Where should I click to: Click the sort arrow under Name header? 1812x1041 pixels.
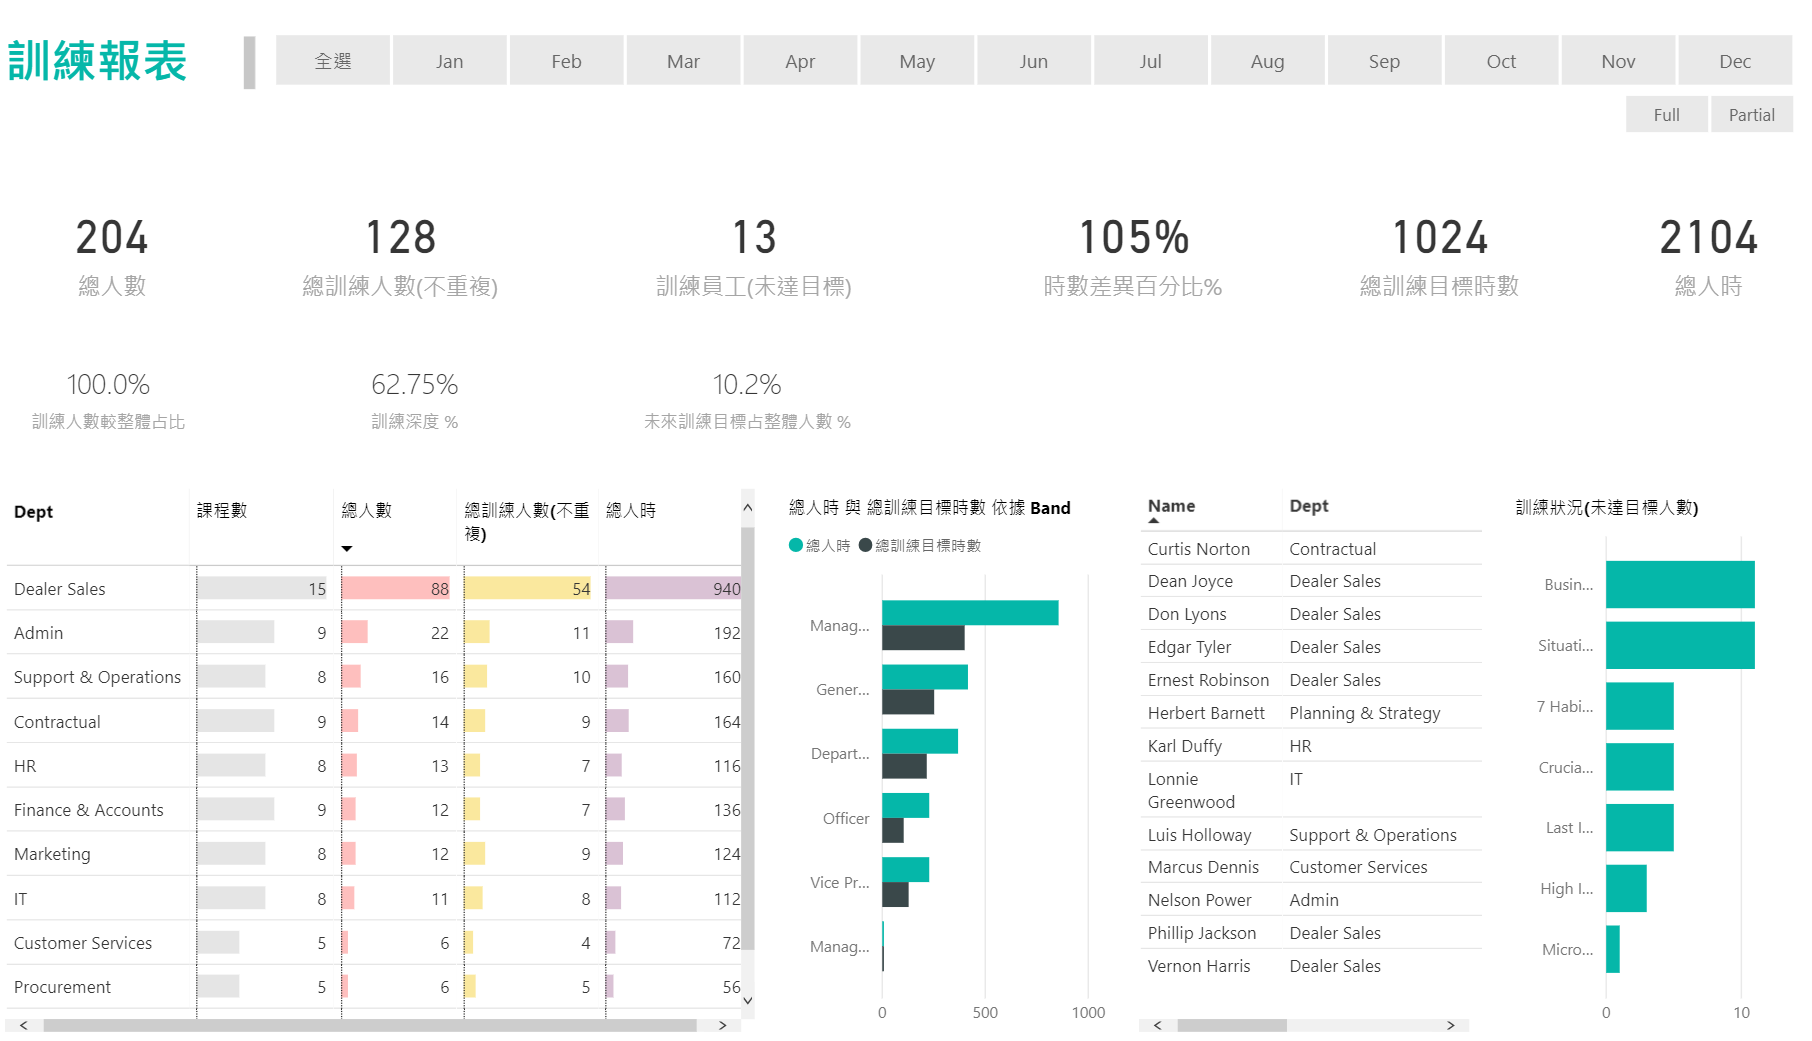[1154, 521]
